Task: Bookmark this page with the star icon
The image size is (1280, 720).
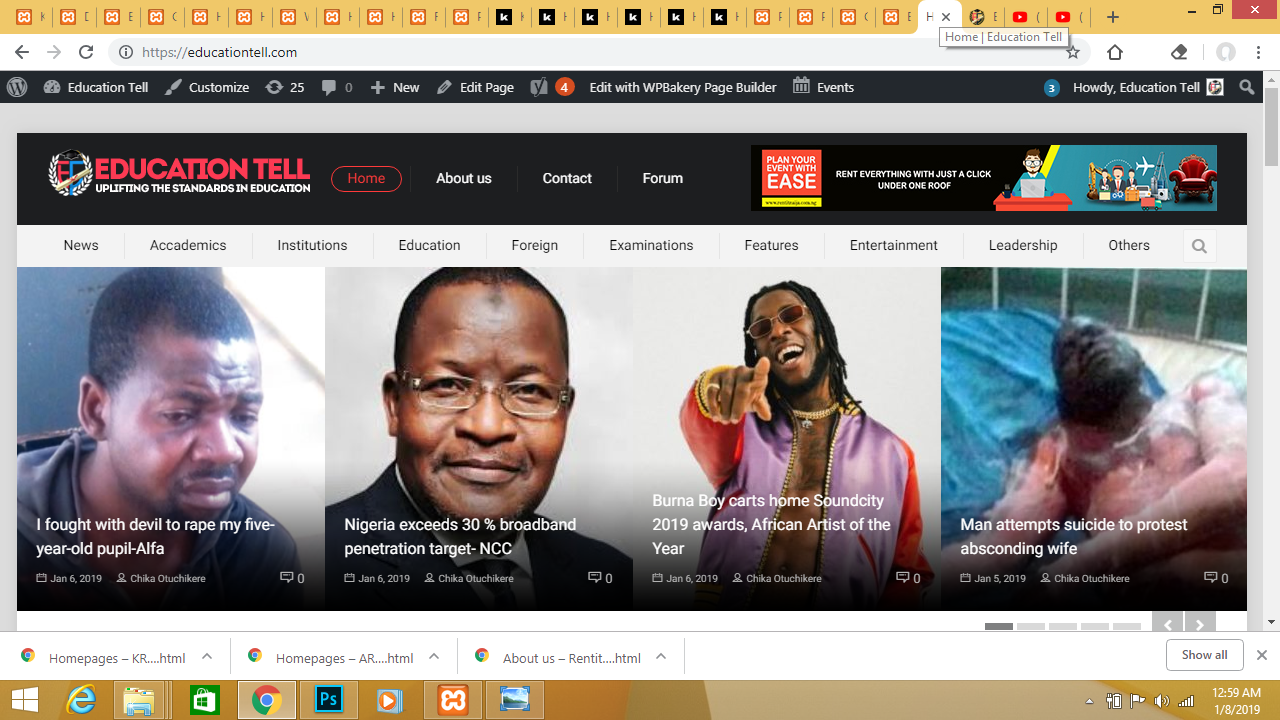Action: [x=1073, y=52]
